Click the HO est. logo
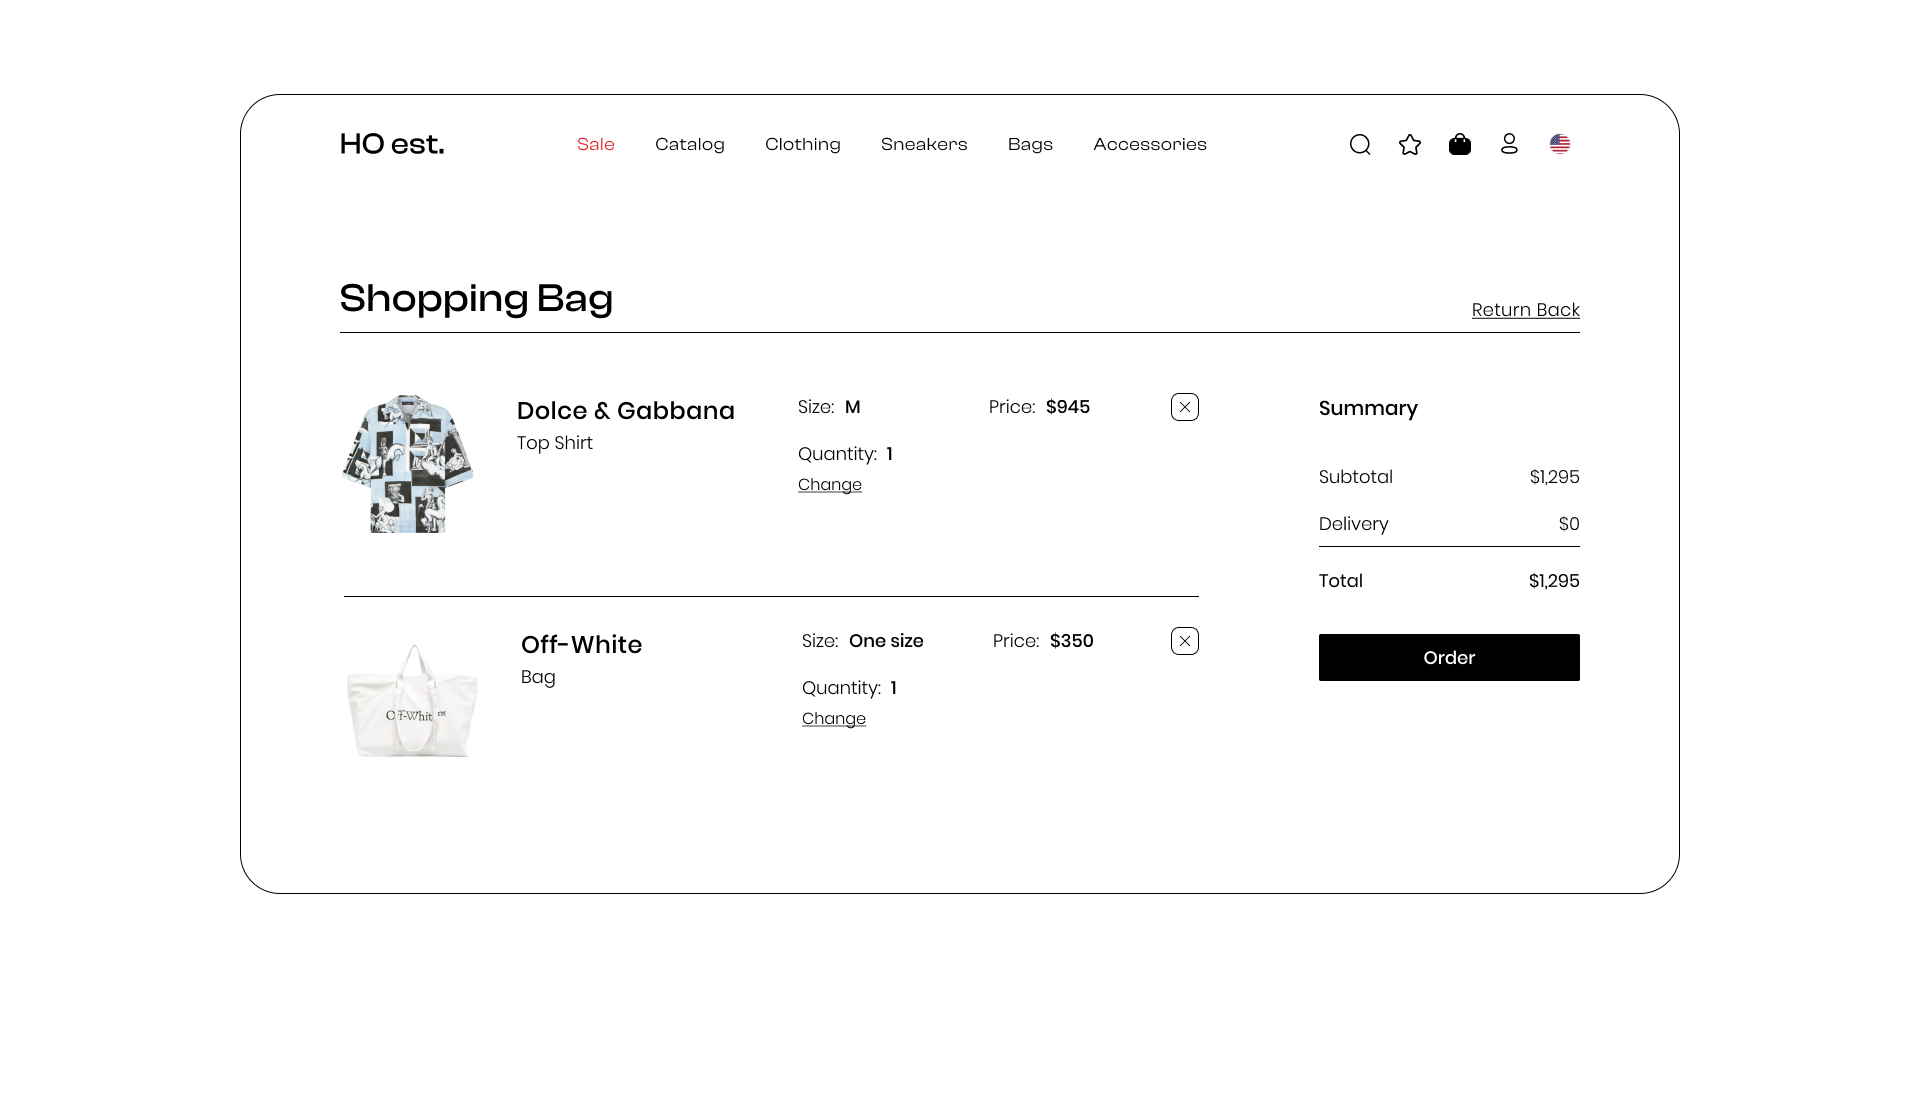1920x1094 pixels. tap(392, 144)
